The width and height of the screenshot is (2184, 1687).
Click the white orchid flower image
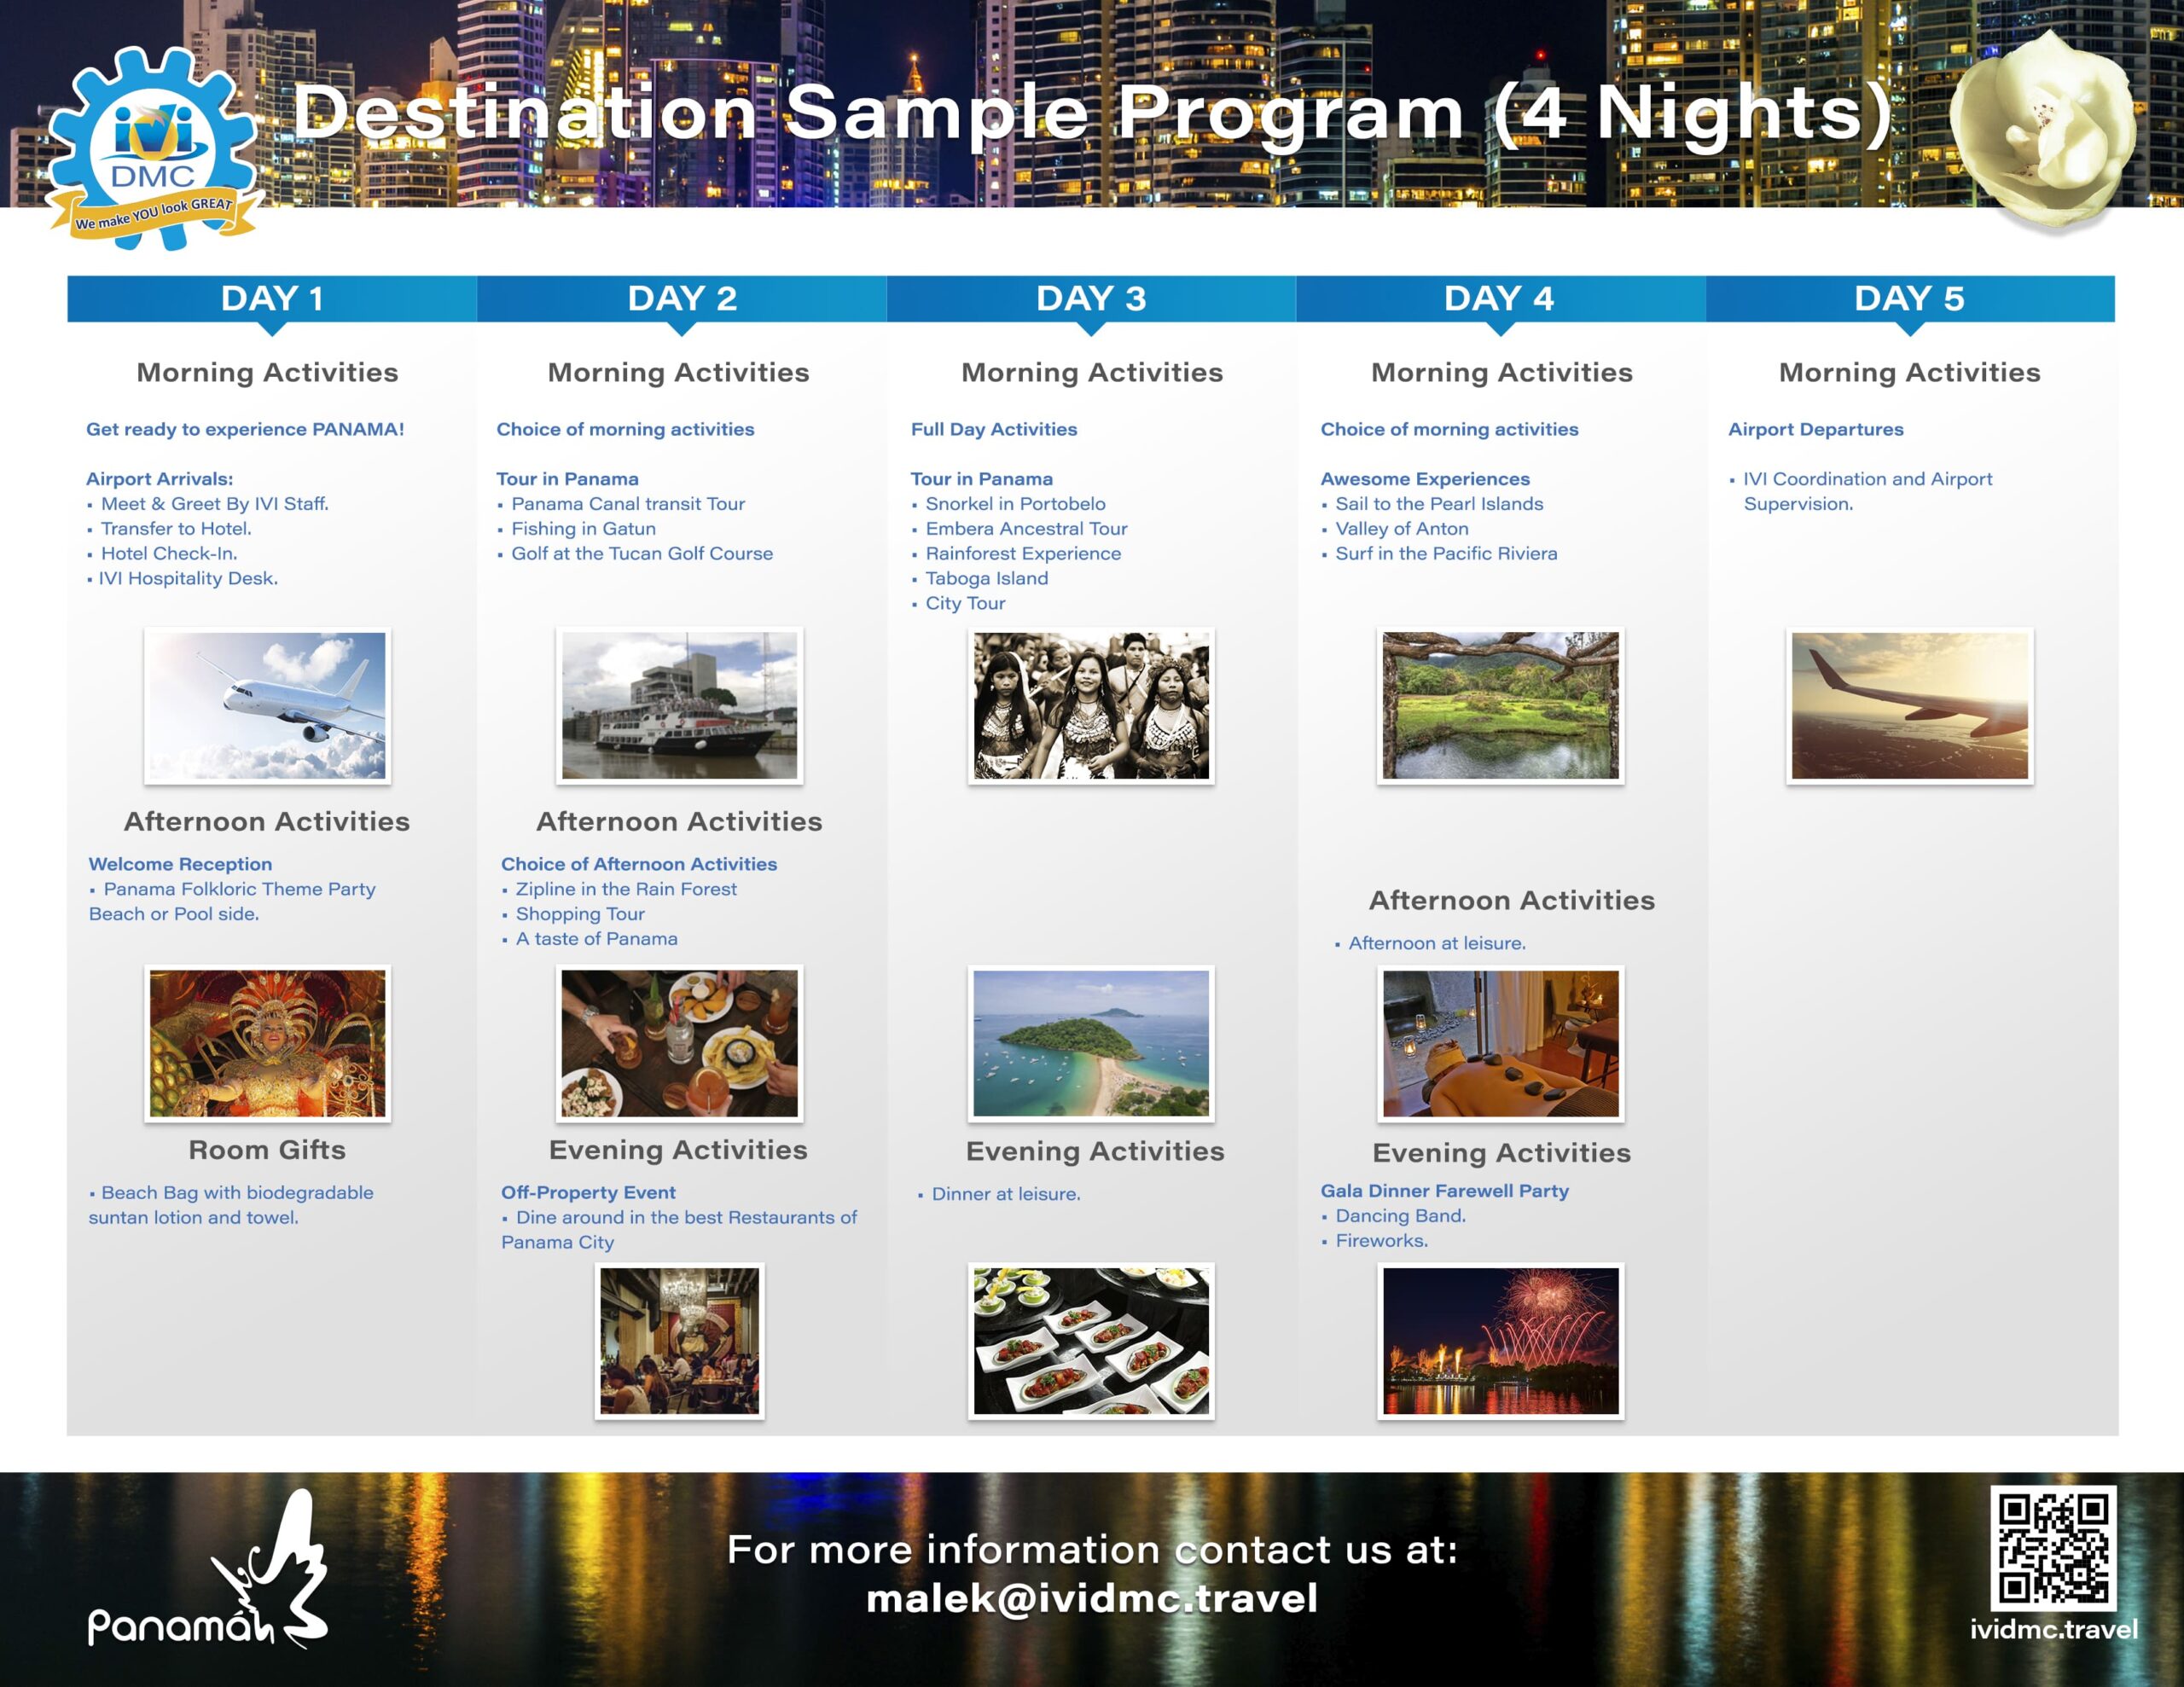(2045, 128)
